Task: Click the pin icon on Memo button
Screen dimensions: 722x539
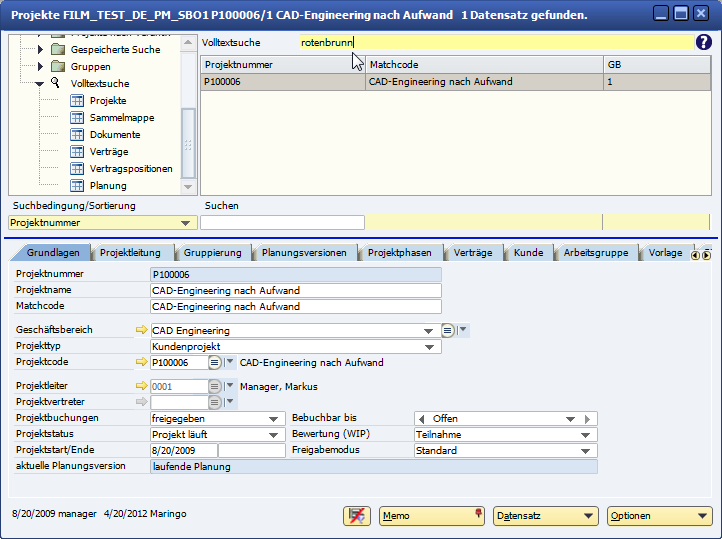Action: pos(478,512)
